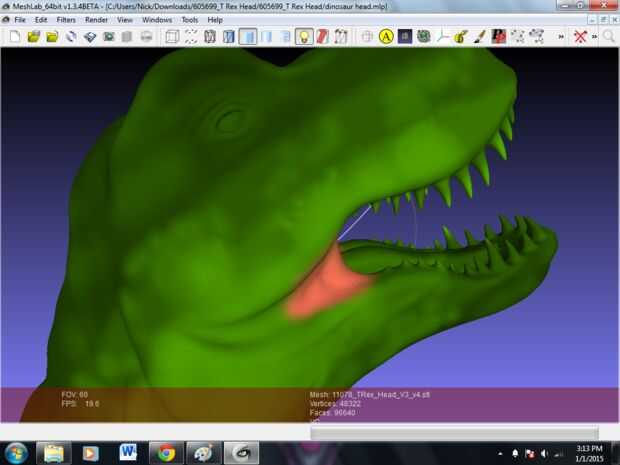Open the Windows menu

(x=157, y=20)
